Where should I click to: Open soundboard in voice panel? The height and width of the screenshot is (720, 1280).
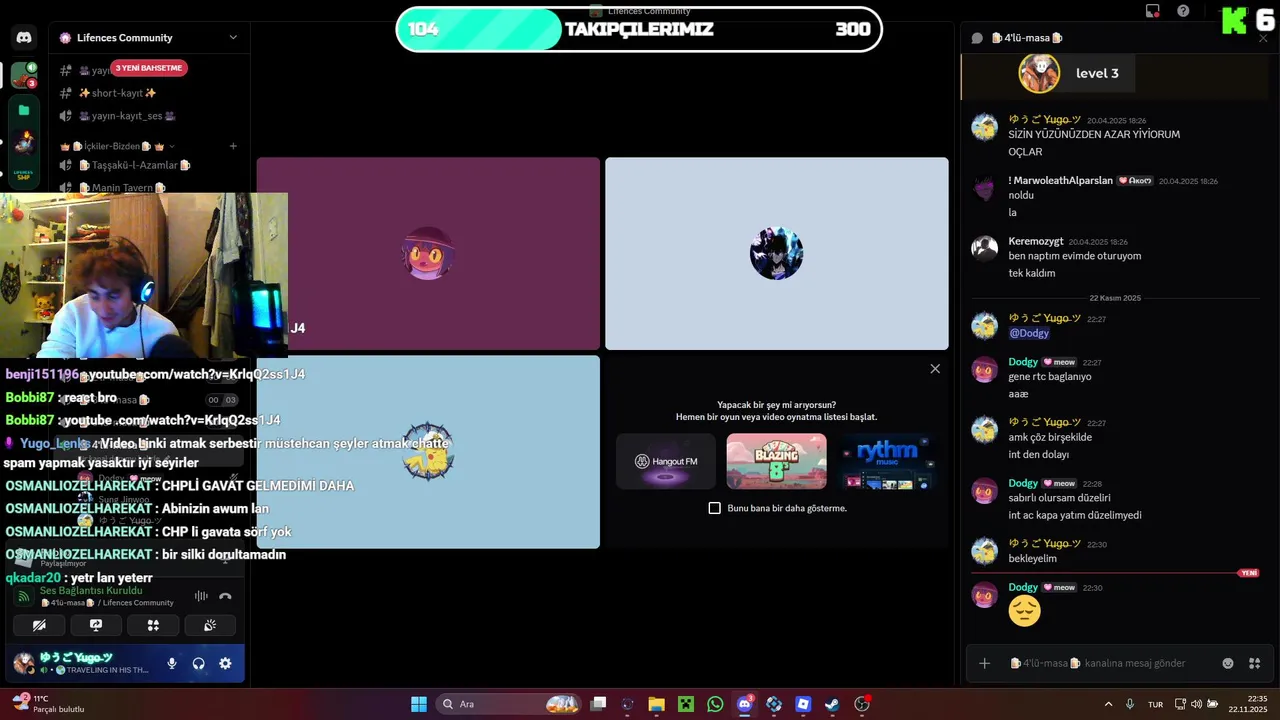click(210, 625)
